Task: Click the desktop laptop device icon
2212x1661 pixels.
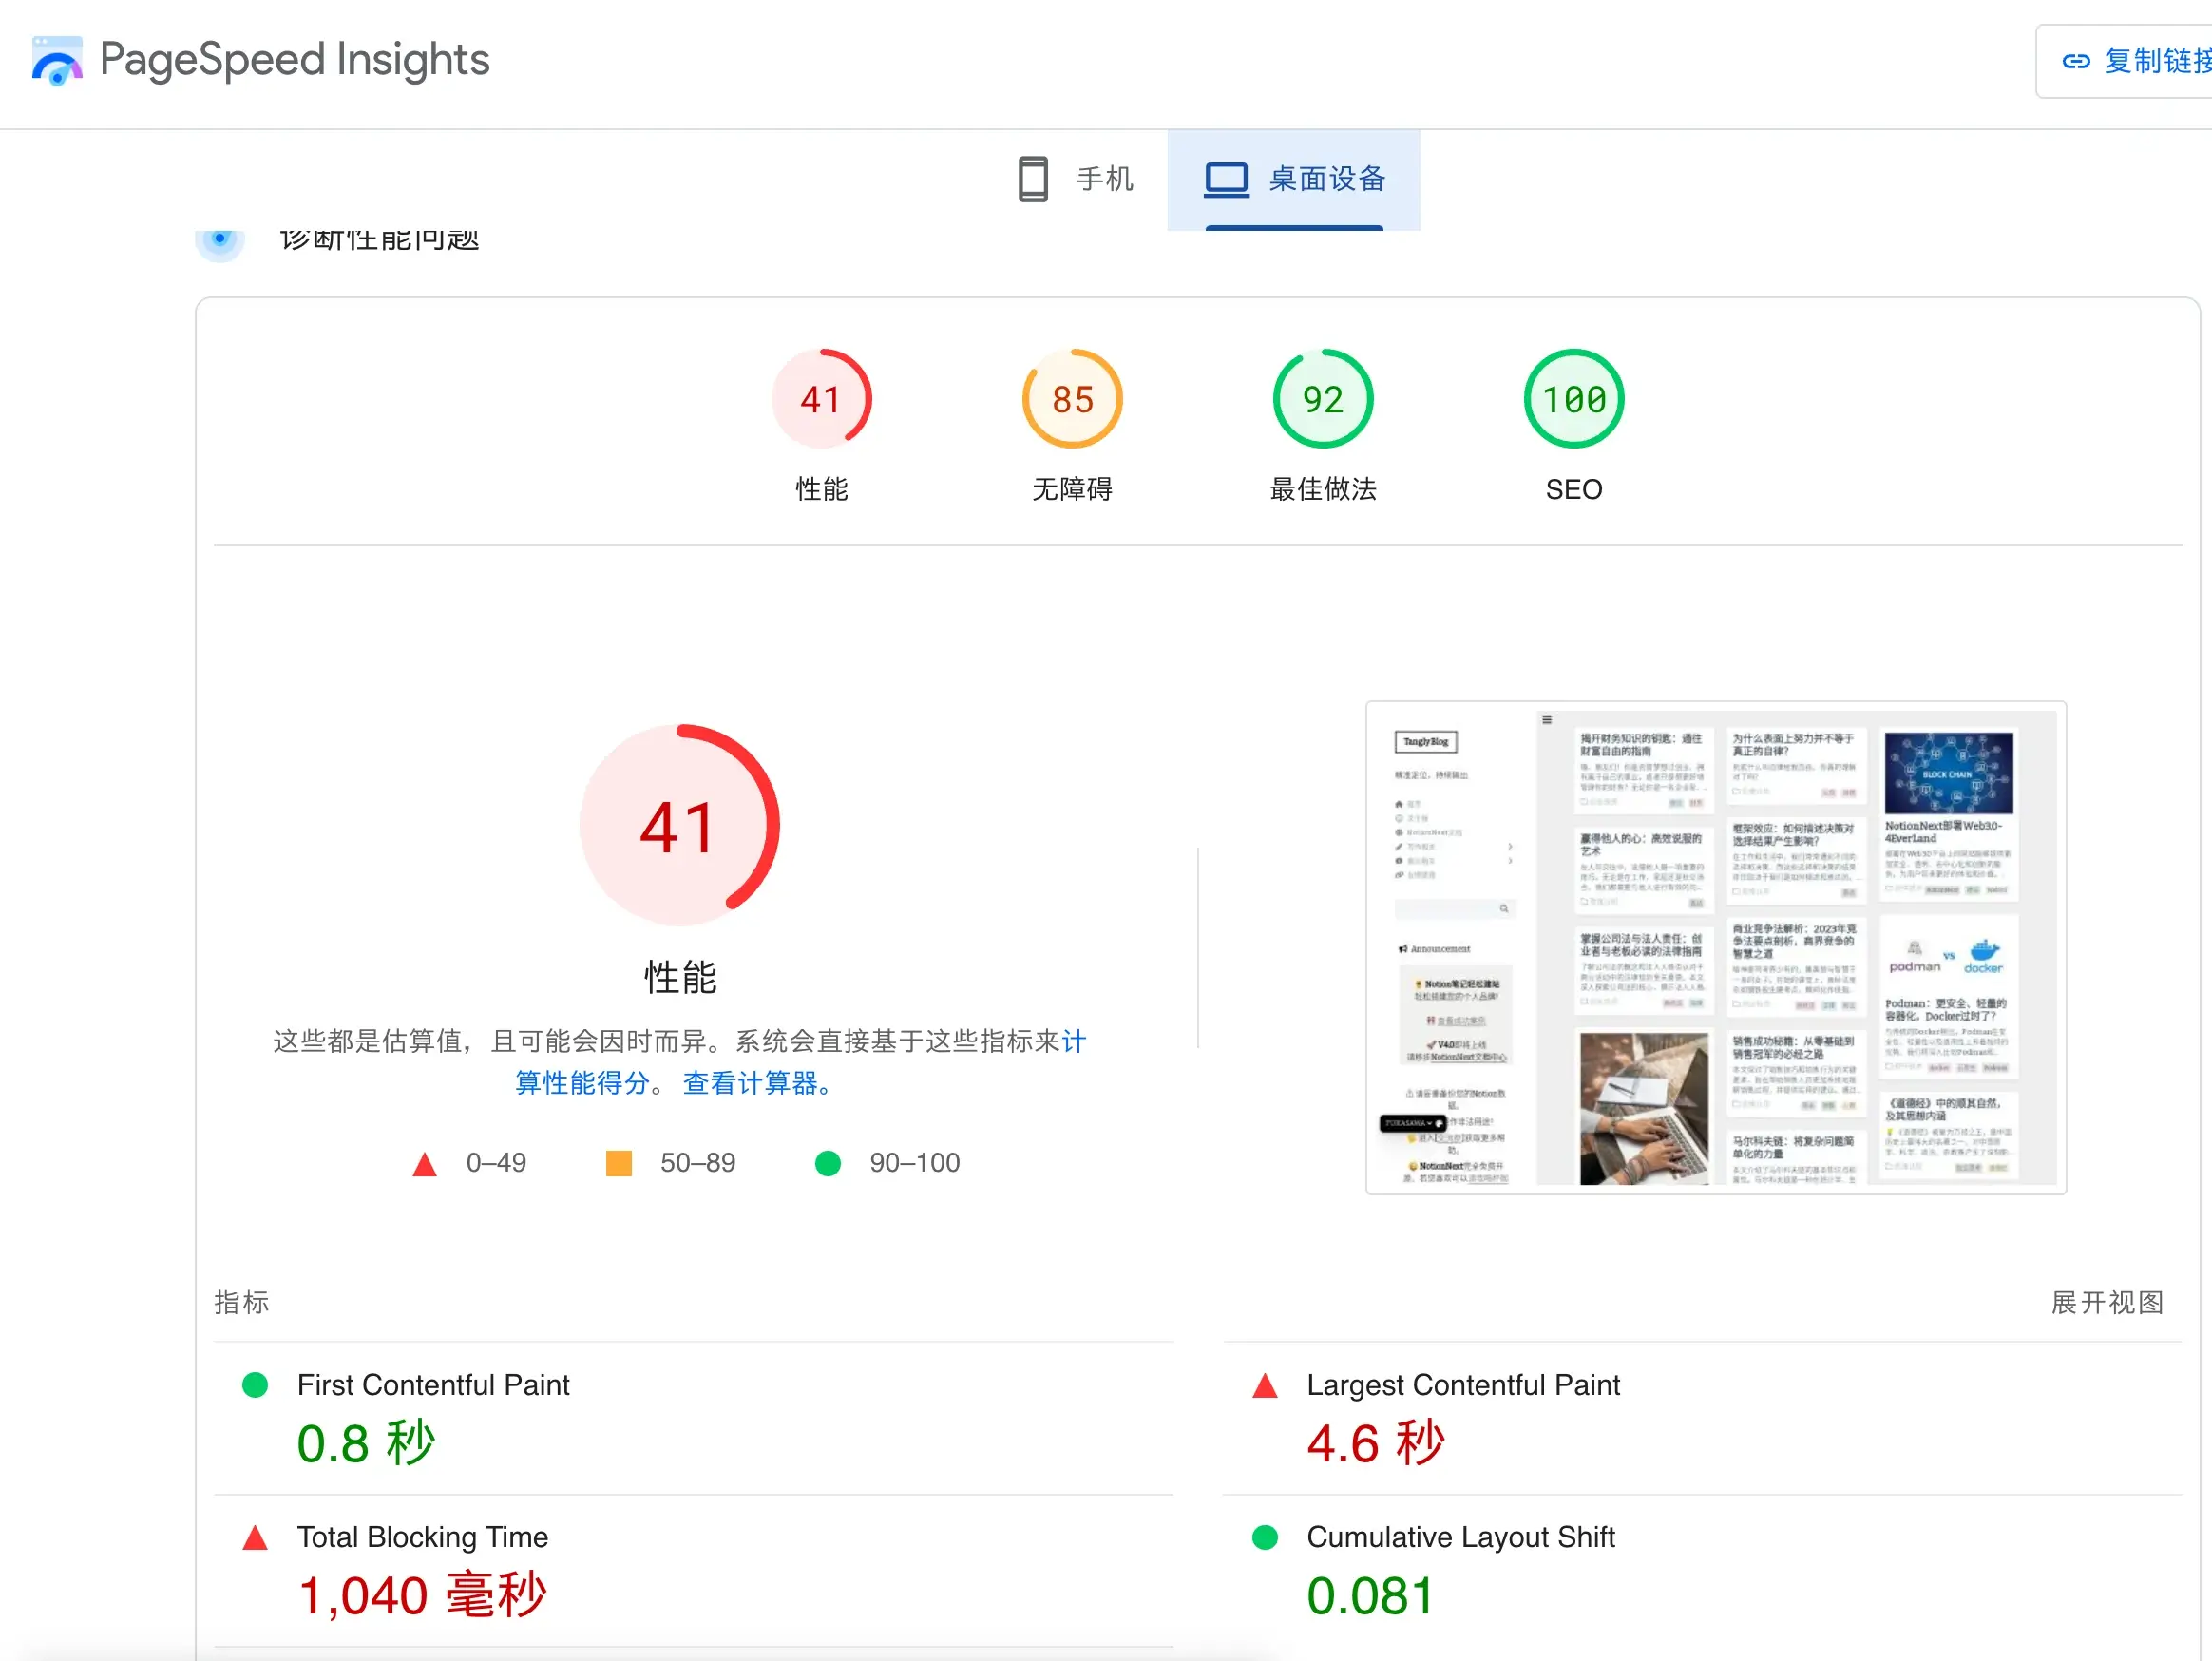Action: [x=1226, y=179]
